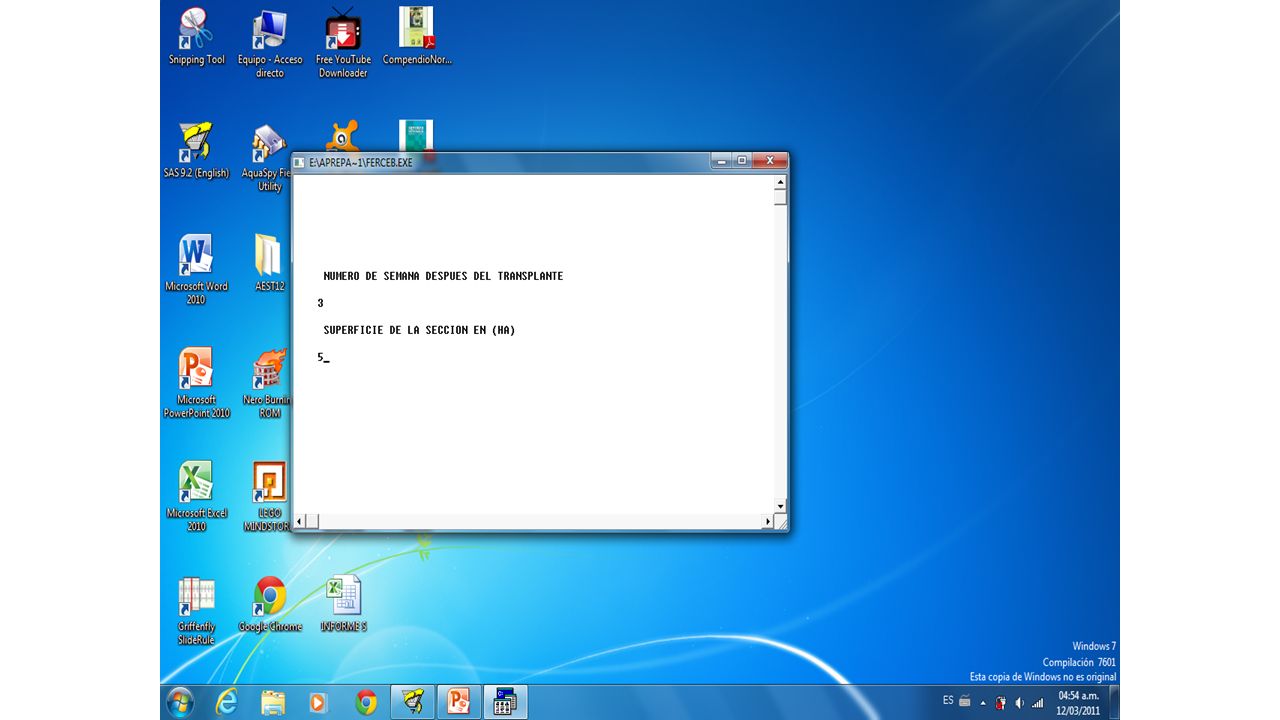This screenshot has height=720, width=1280.
Task: Open the Snipping Tool desktop shortcut
Action: click(x=196, y=37)
